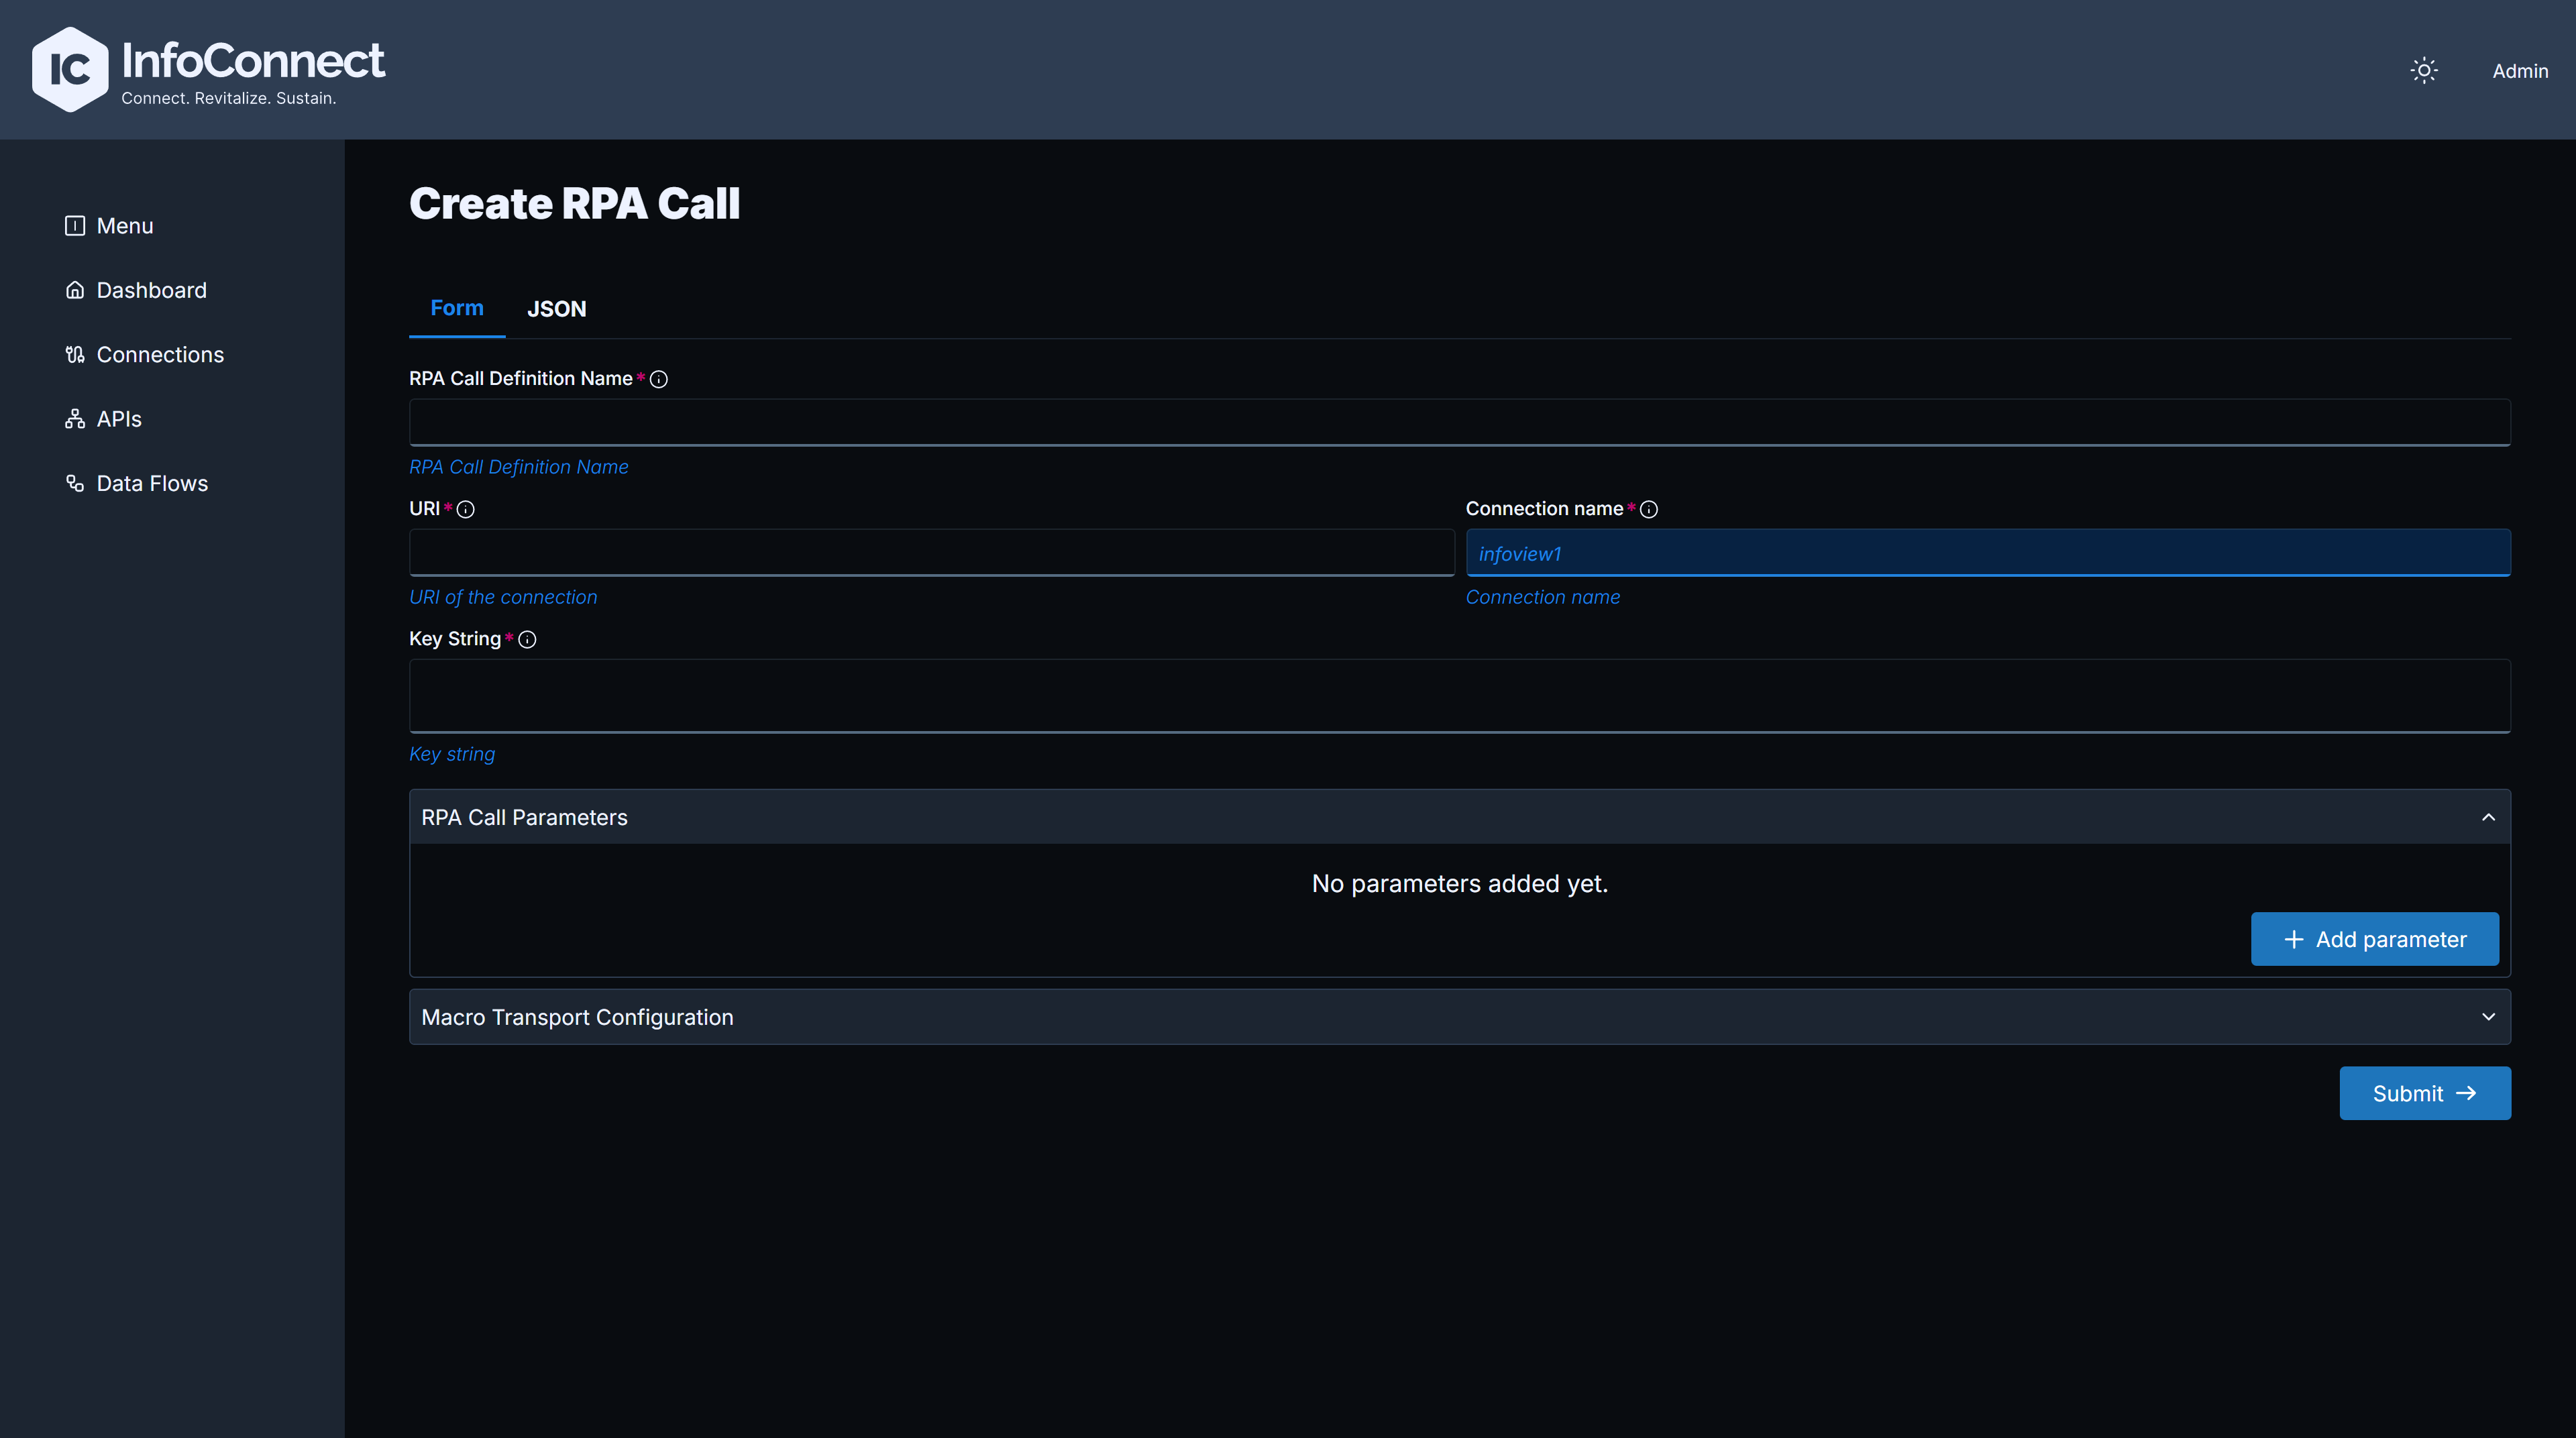This screenshot has height=1438, width=2576.
Task: Toggle the light/dark theme sun icon
Action: (x=2424, y=70)
